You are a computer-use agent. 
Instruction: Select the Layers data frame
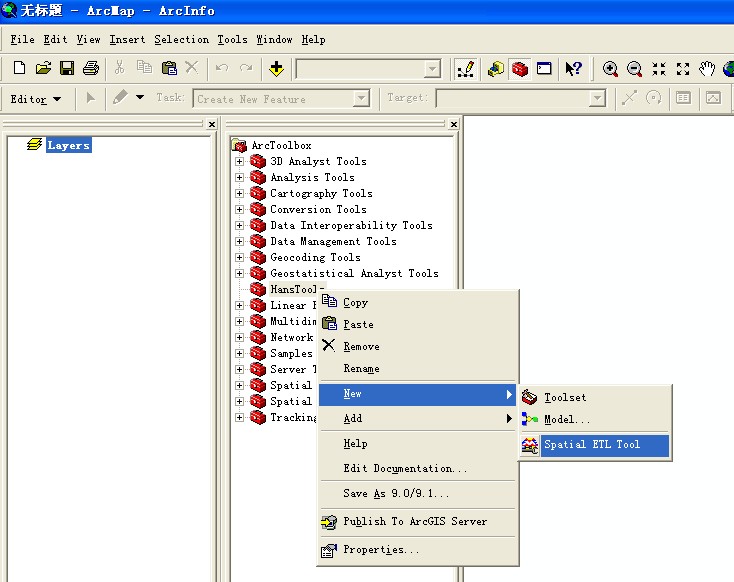point(68,145)
